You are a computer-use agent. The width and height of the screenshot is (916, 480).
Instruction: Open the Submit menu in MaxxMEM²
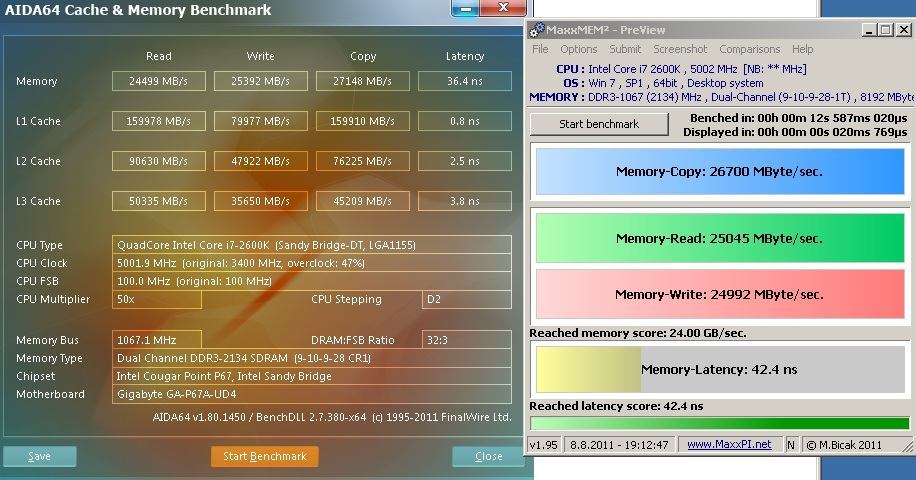[625, 49]
